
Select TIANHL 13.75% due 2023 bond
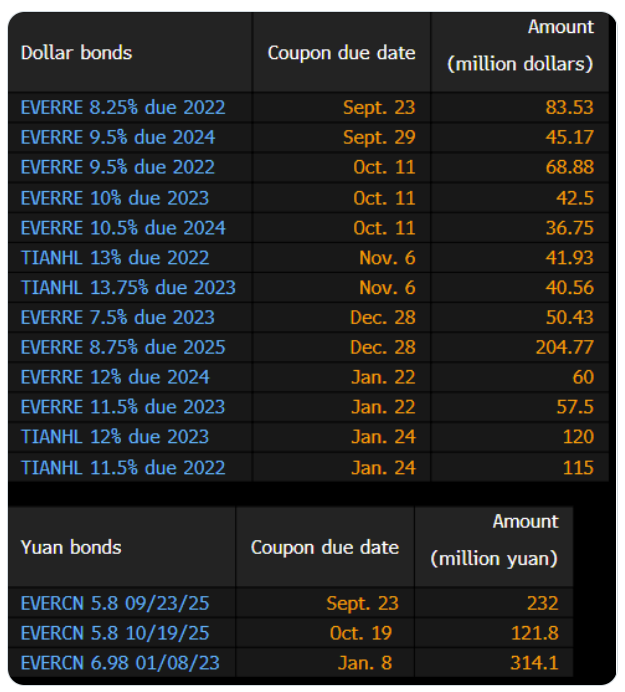(128, 287)
